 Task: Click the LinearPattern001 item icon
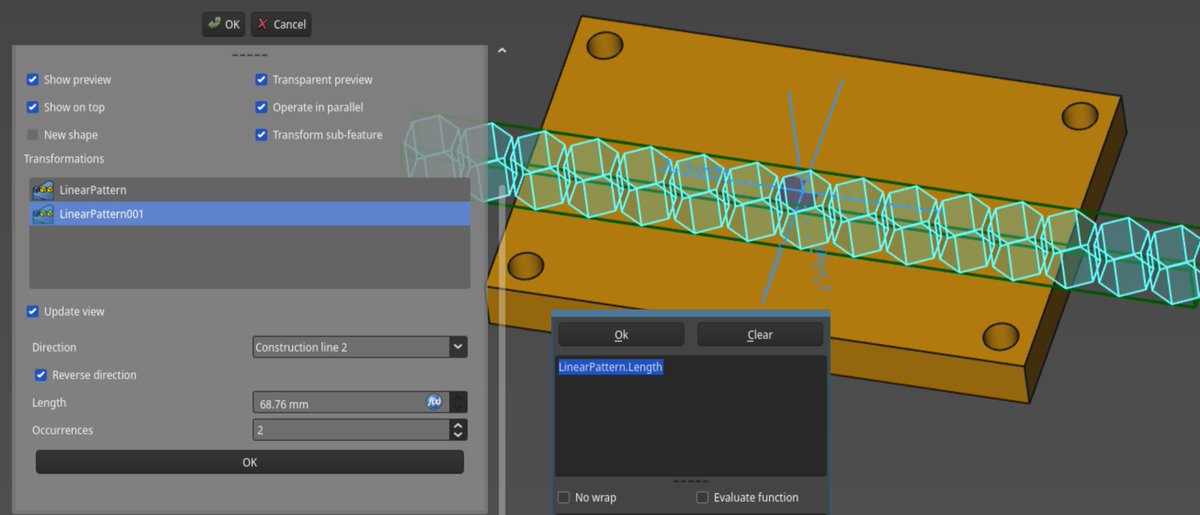pos(43,214)
